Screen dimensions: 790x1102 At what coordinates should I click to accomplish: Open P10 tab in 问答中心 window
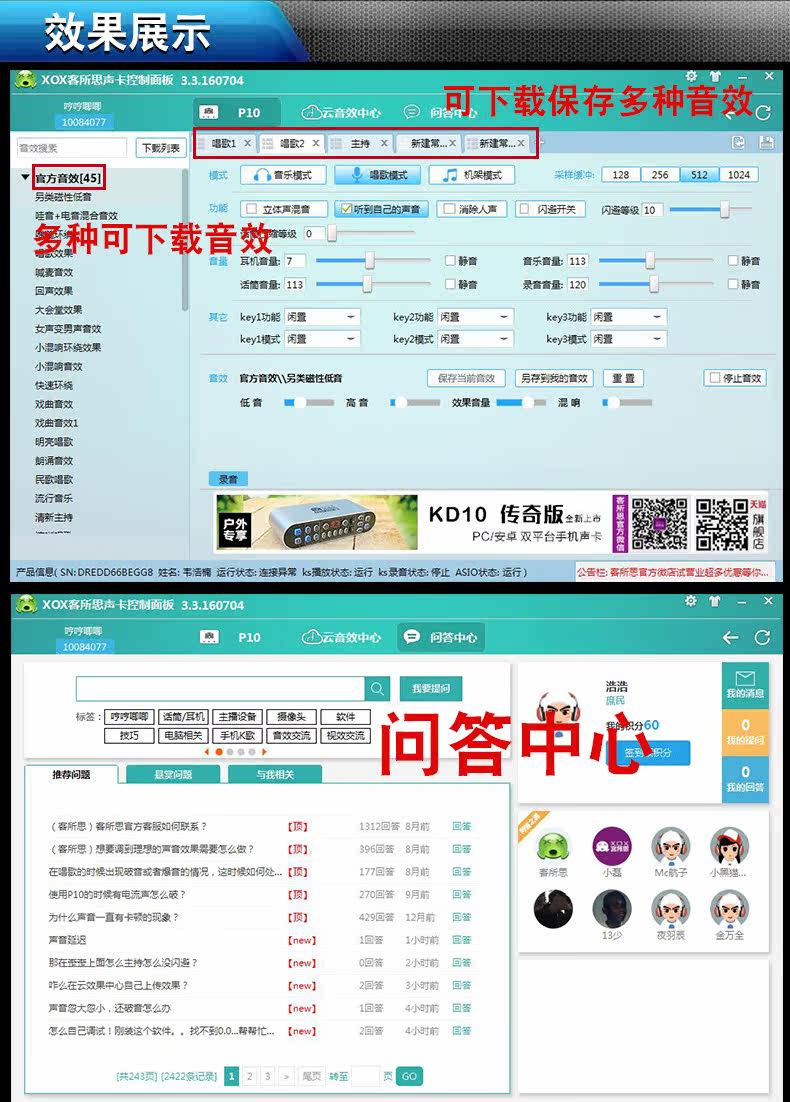231,637
